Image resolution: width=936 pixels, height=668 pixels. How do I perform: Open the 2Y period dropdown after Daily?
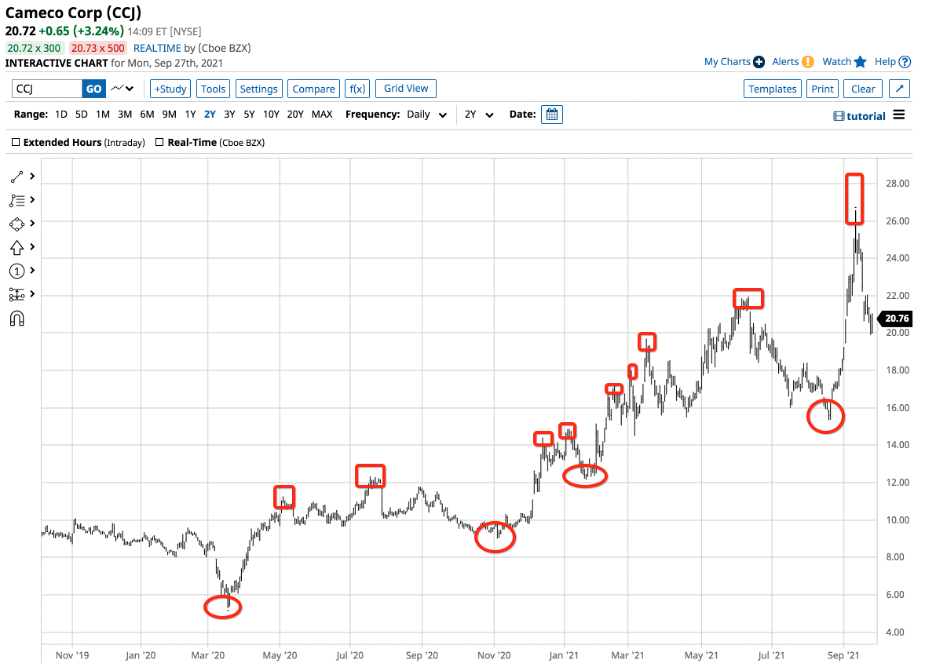(x=479, y=115)
